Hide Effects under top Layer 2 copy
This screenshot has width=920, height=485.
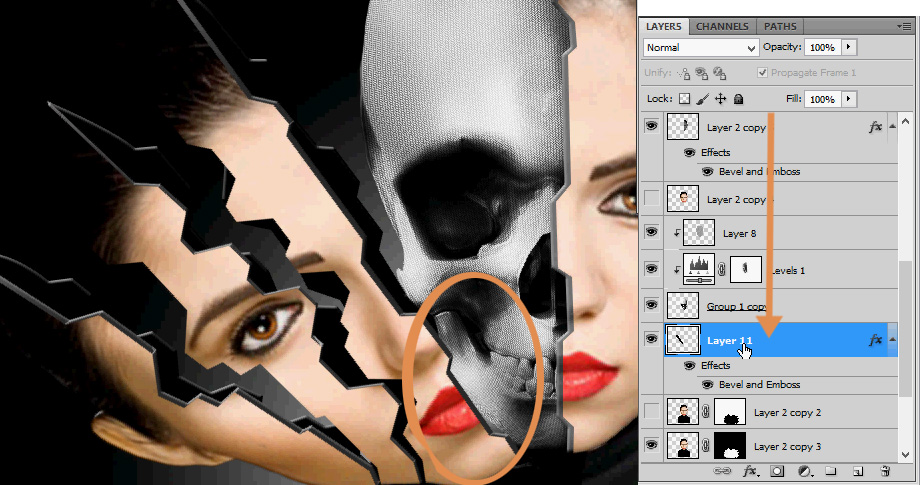[x=689, y=152]
